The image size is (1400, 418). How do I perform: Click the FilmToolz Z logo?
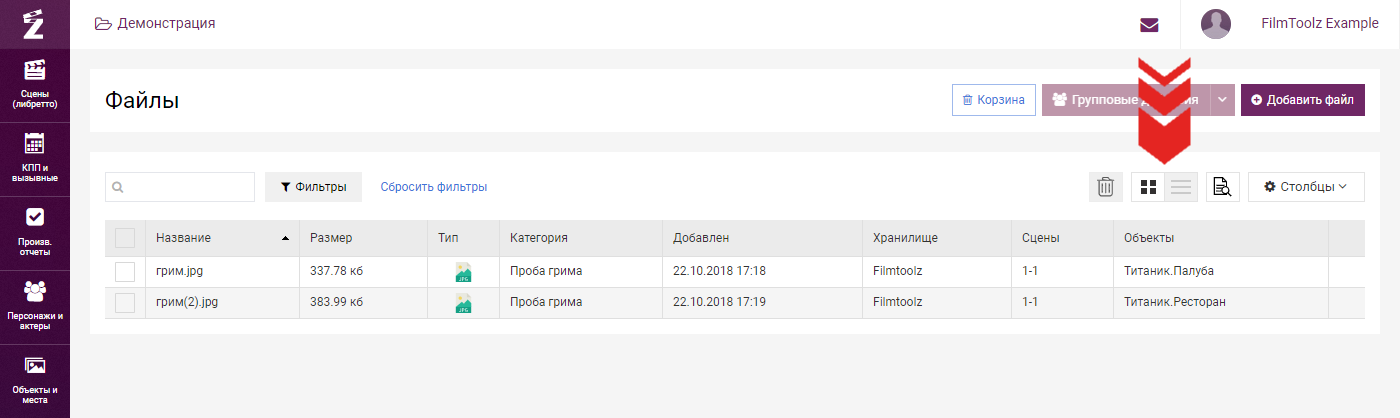34,24
